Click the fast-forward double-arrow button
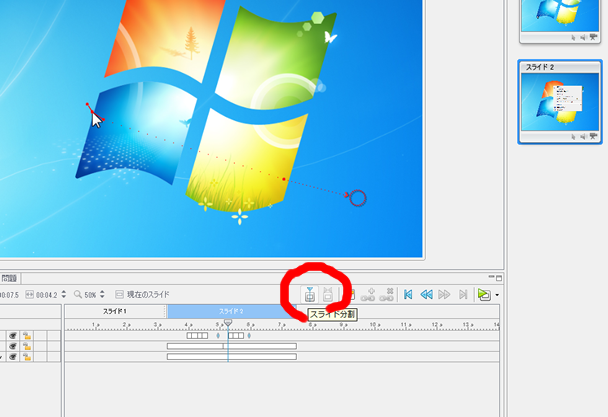Viewport: 608px width, 417px height. (x=444, y=295)
